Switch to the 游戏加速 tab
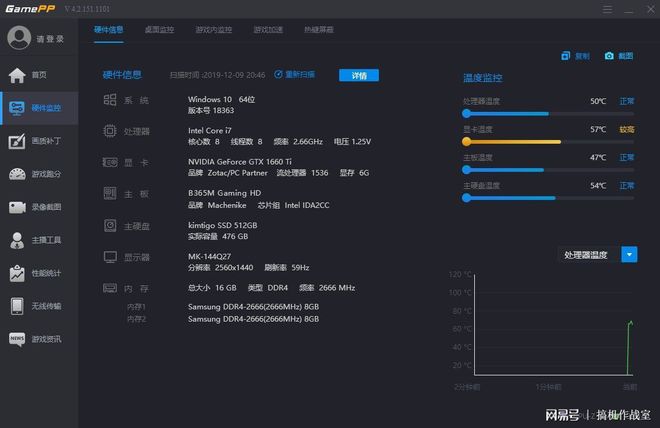The height and width of the screenshot is (428, 660). coord(268,29)
